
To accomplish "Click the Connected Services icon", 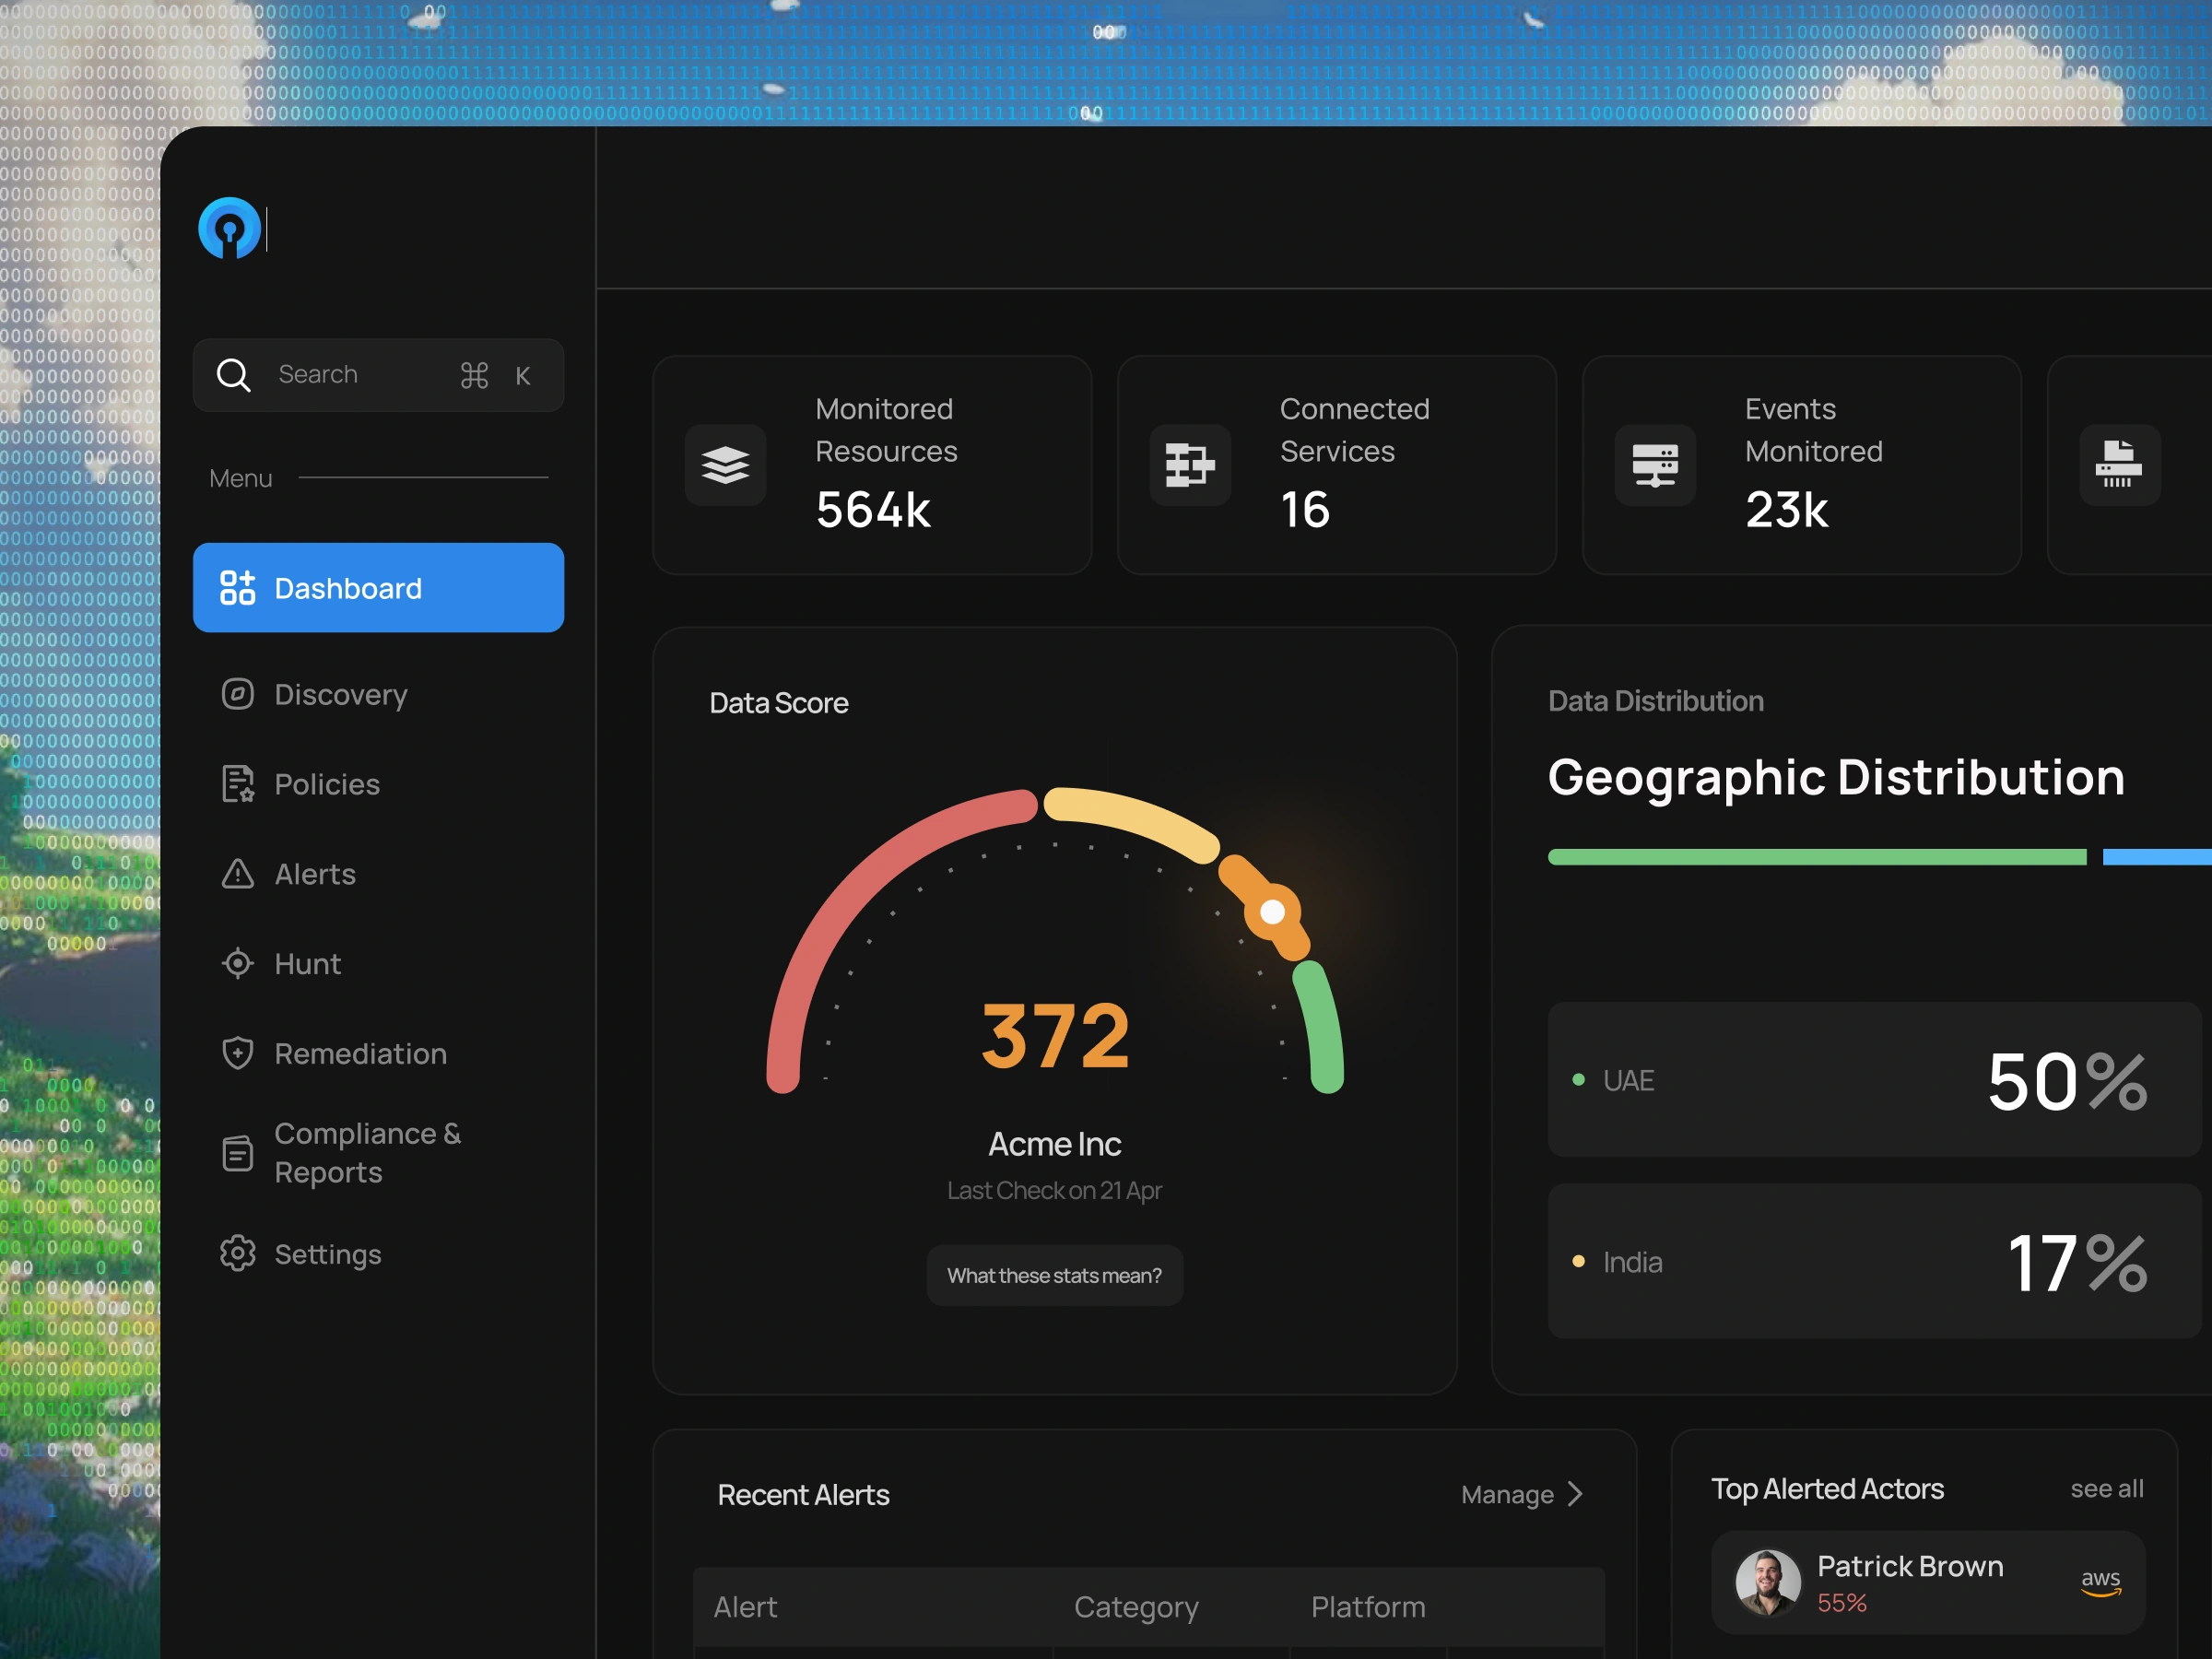I will (x=1190, y=465).
